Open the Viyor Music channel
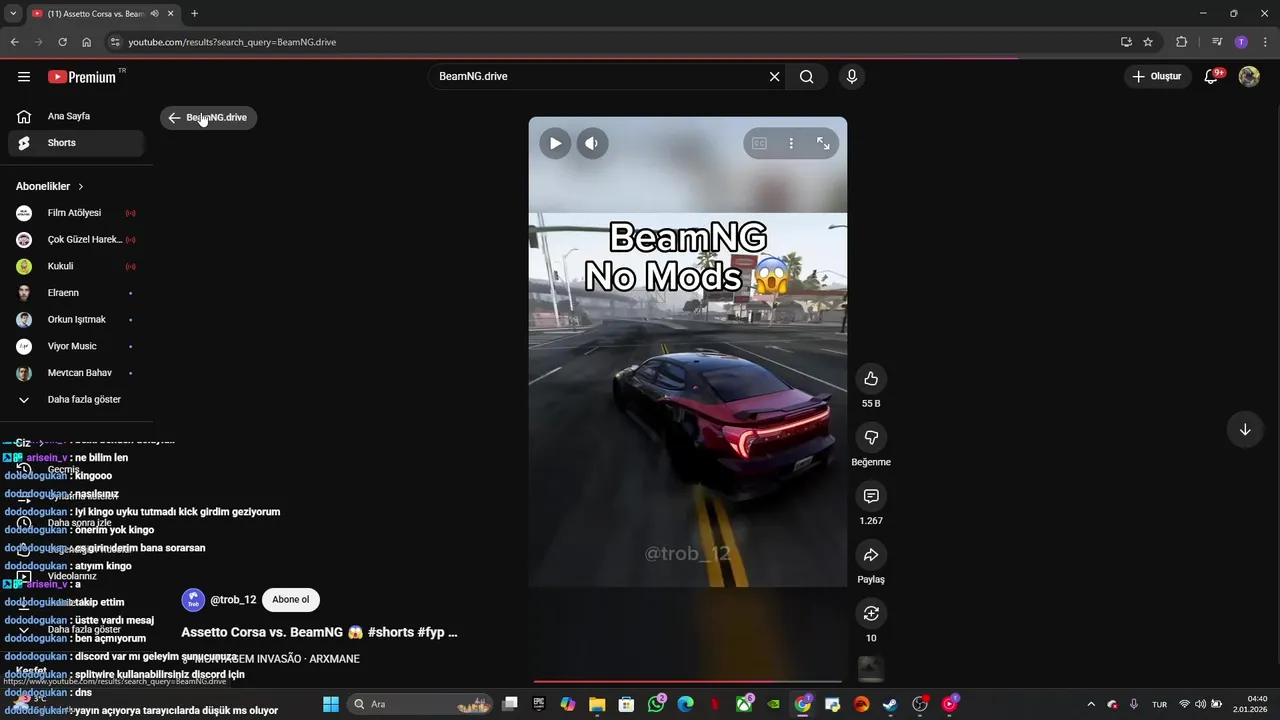Viewport: 1280px width, 720px height. click(76, 346)
